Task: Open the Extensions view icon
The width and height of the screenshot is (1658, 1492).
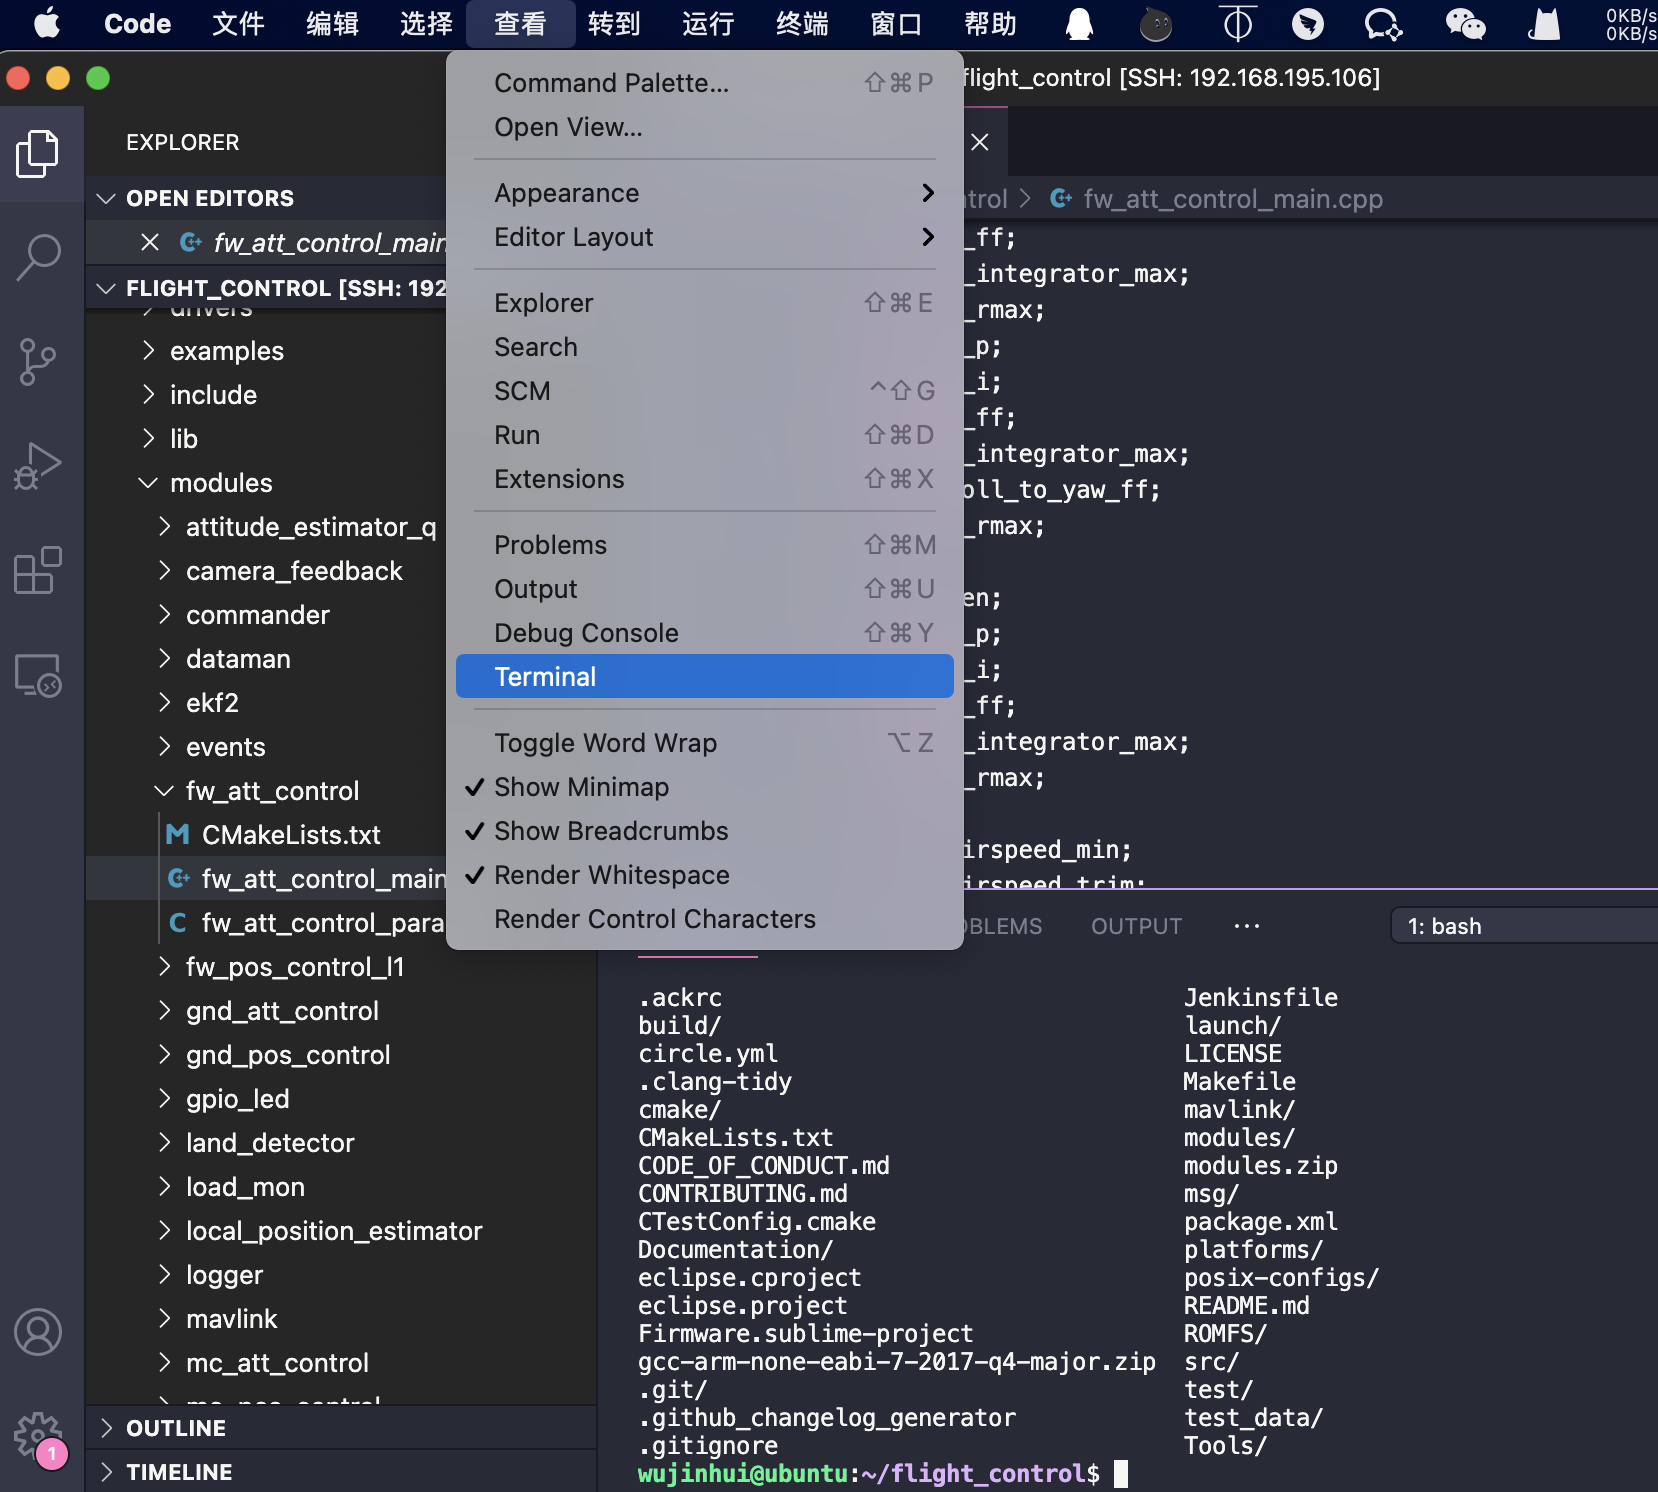Action: pyautogui.click(x=38, y=570)
